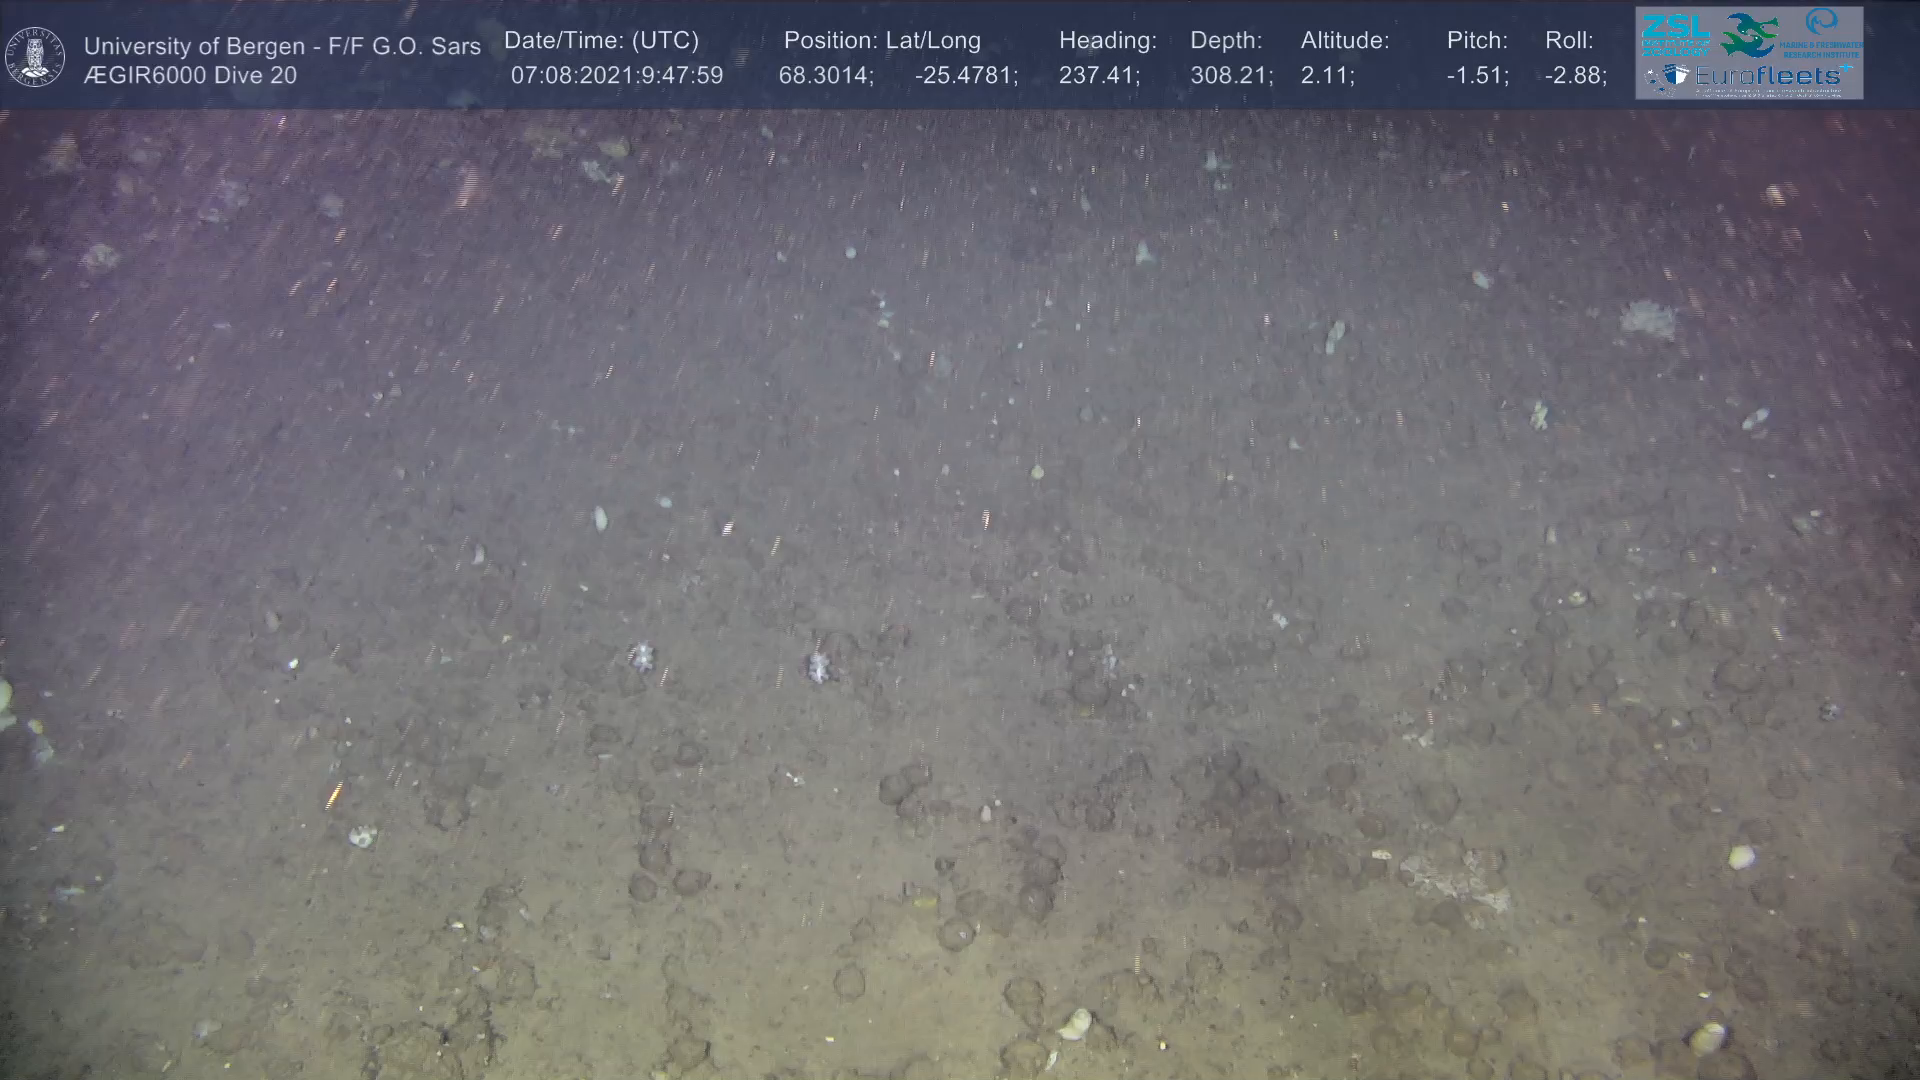1920x1080 pixels.
Task: Click the Eurofleets+ wordmark logo
Action: click(x=1768, y=76)
